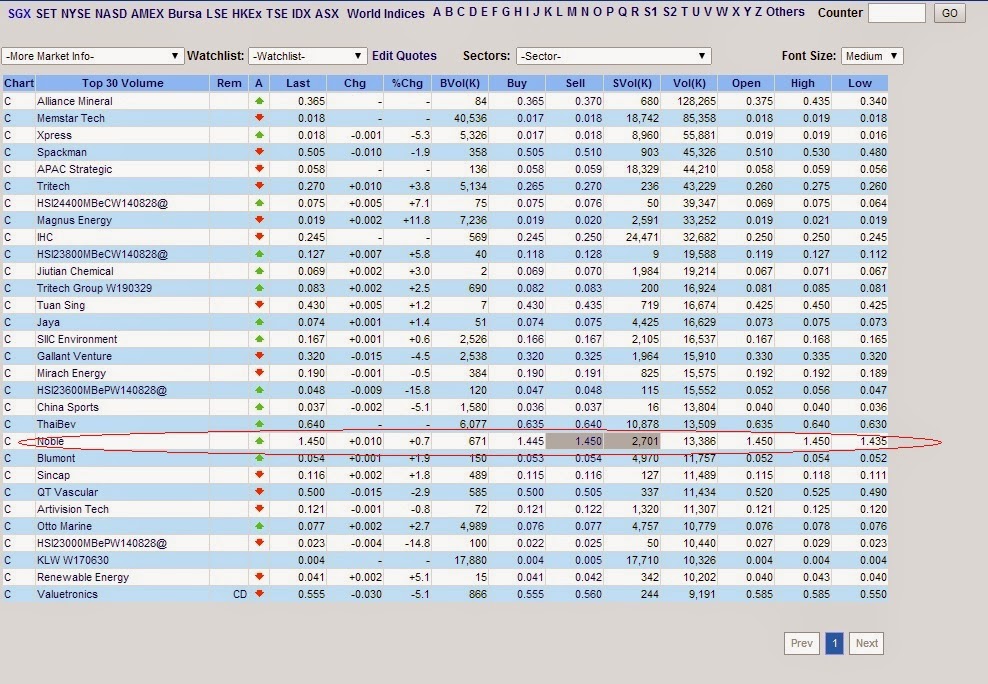Click page number 1 button
Image resolution: width=988 pixels, height=684 pixels.
tap(834, 643)
